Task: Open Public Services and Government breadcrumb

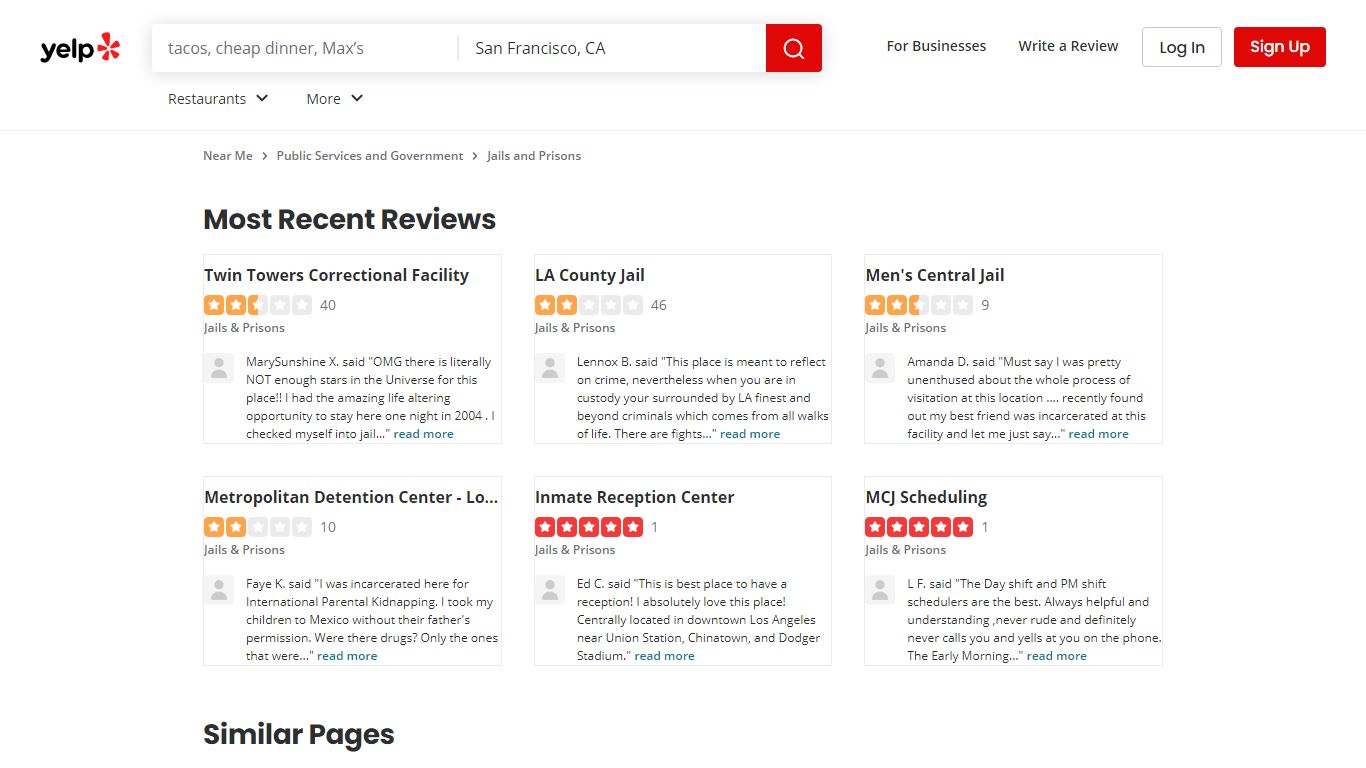Action: [x=370, y=156]
